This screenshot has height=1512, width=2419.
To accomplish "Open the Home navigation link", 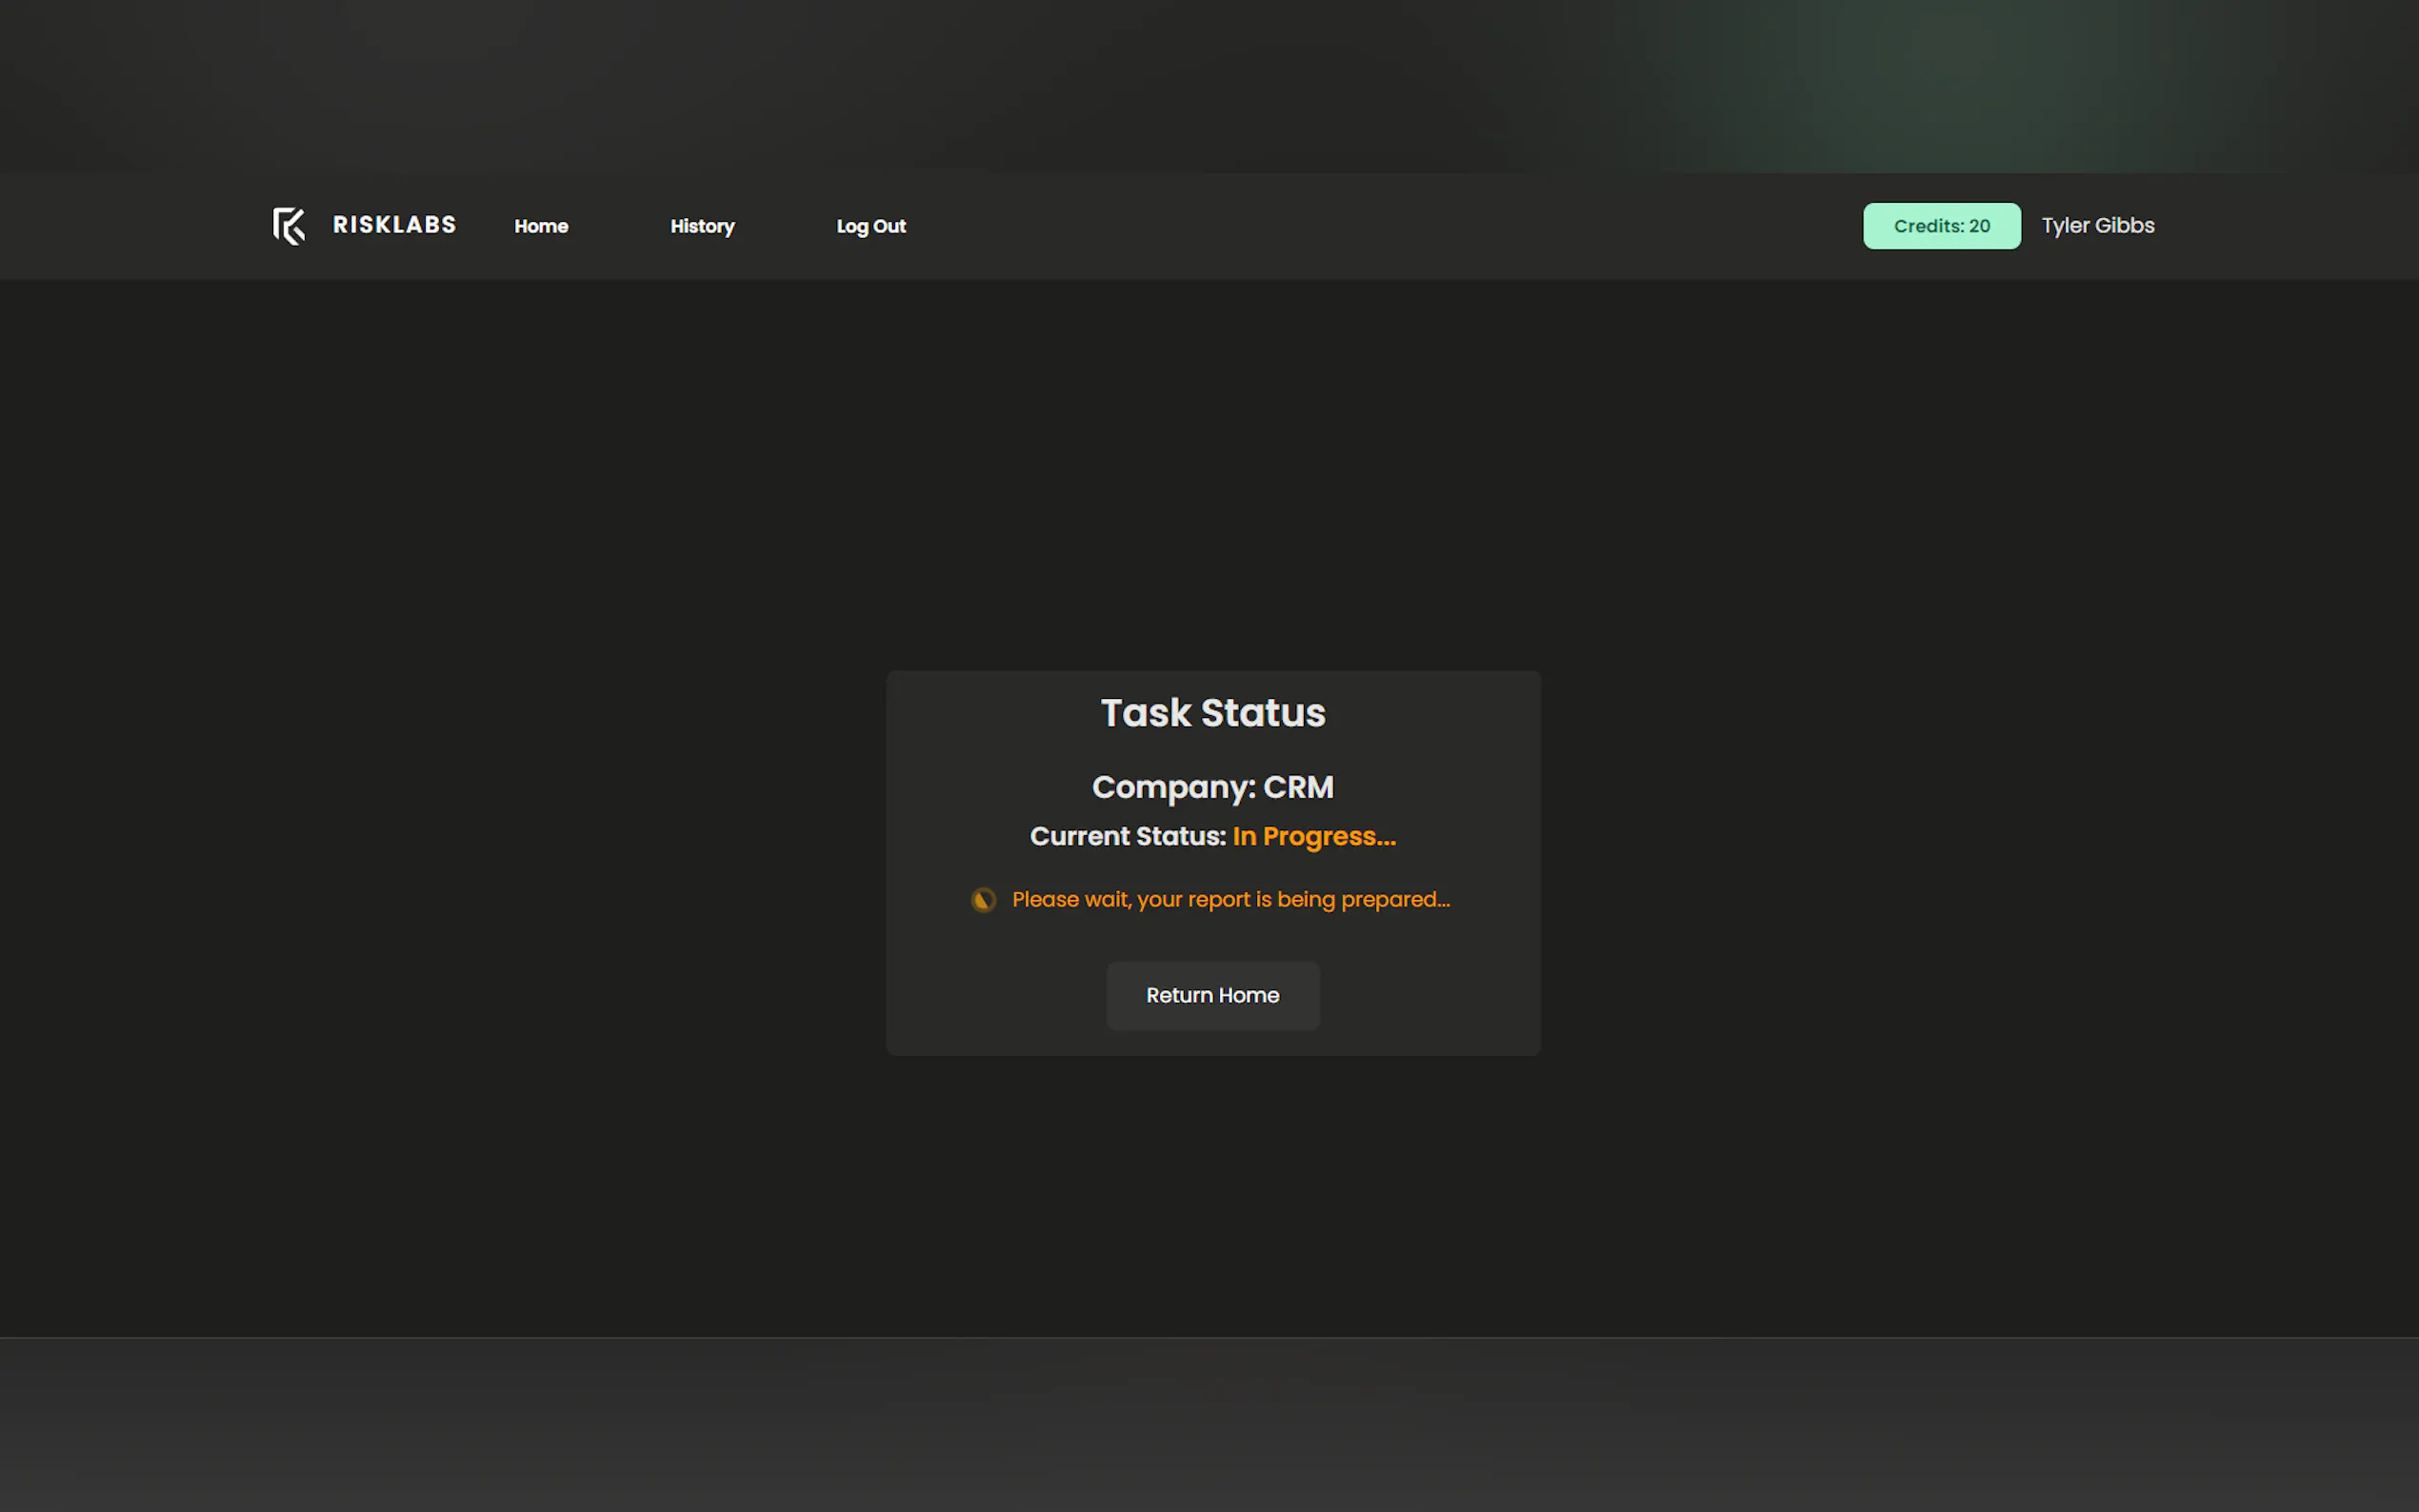I will 541,226.
